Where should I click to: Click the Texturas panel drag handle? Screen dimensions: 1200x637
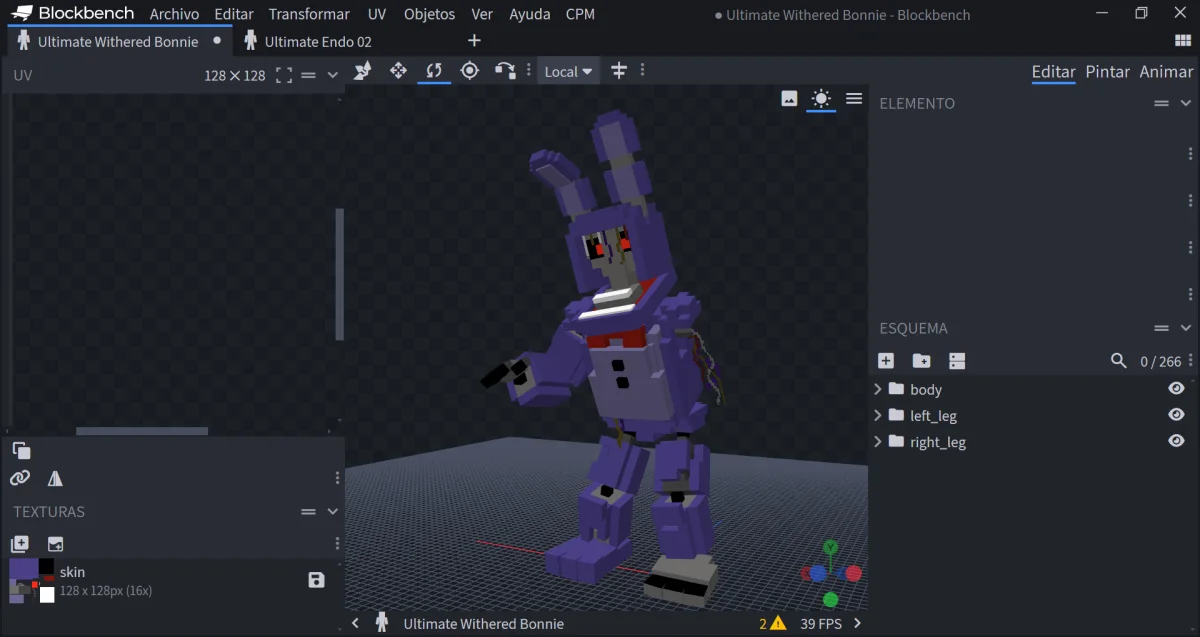[x=308, y=511]
